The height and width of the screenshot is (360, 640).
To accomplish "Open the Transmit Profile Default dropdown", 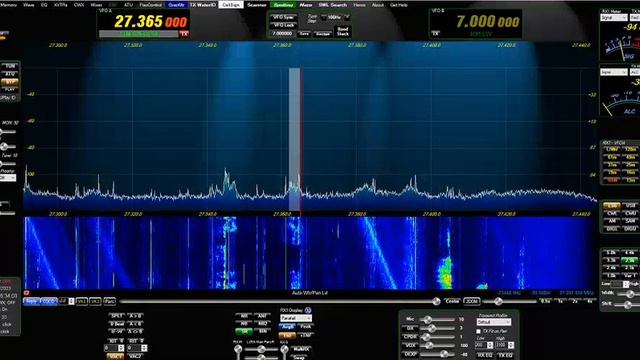I will coord(493,322).
